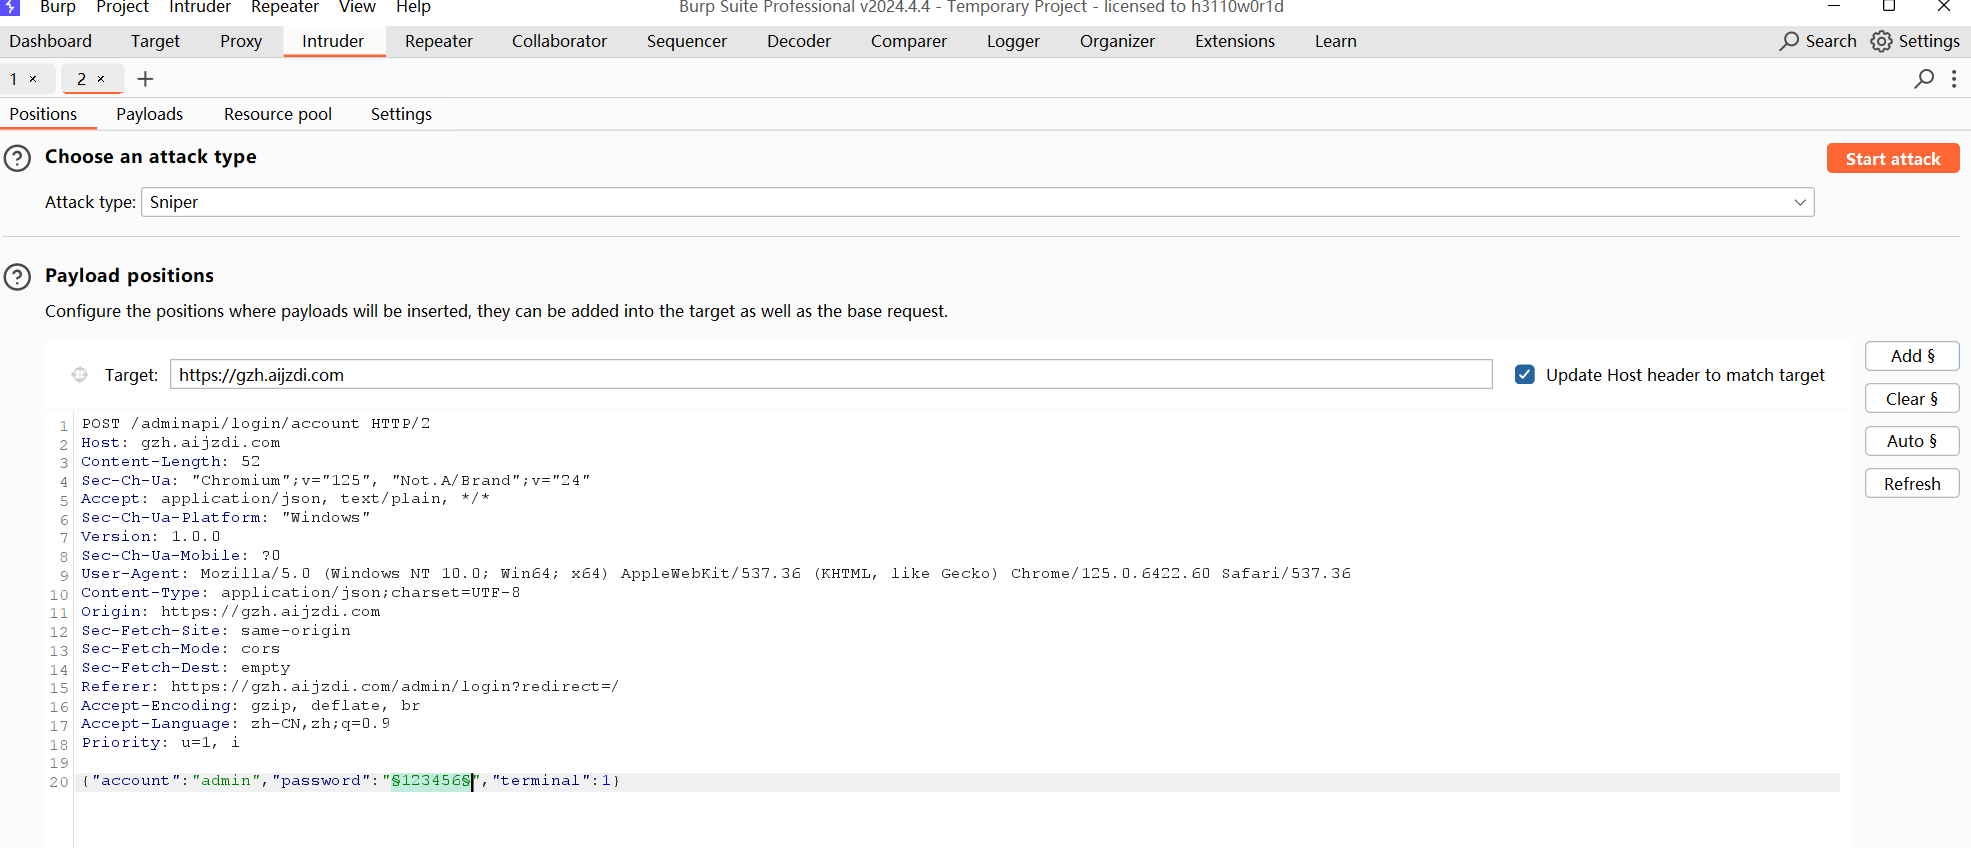Click the Auto § button
Screen dimensions: 1971x848
point(1912,441)
